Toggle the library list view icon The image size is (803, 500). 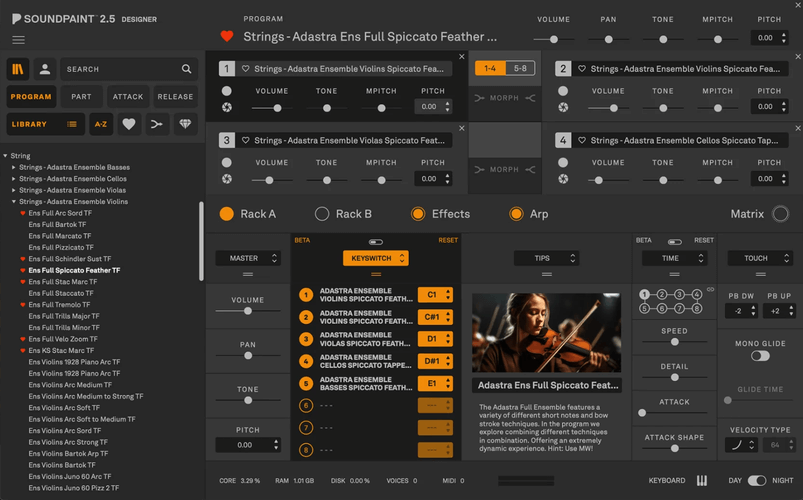pyautogui.click(x=72, y=124)
